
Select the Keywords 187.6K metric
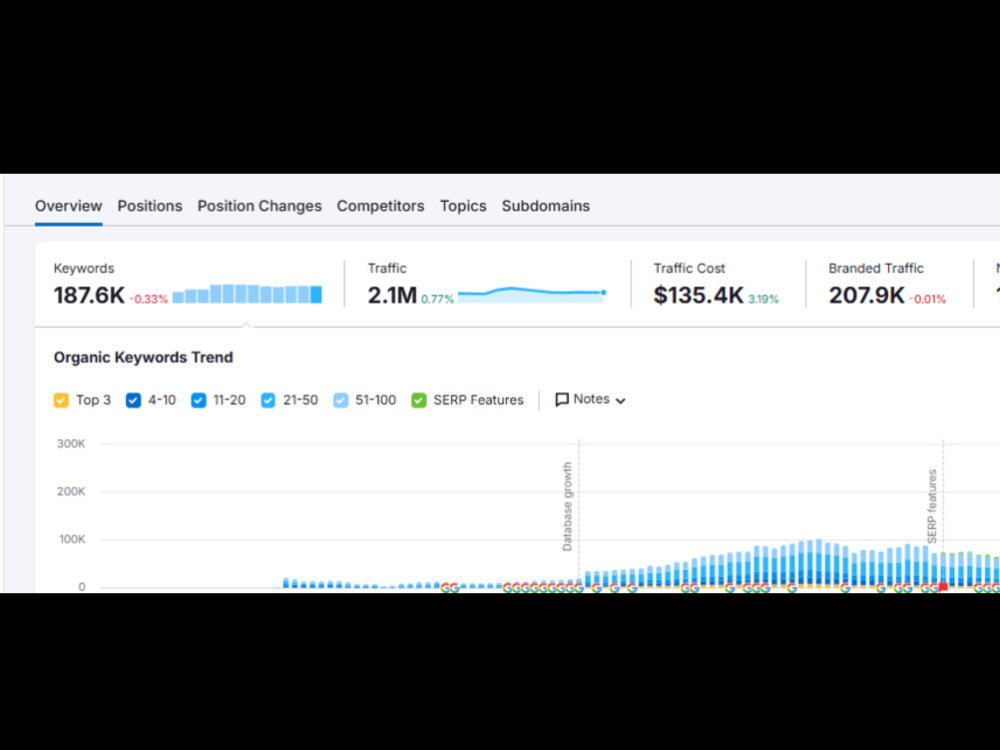point(89,295)
